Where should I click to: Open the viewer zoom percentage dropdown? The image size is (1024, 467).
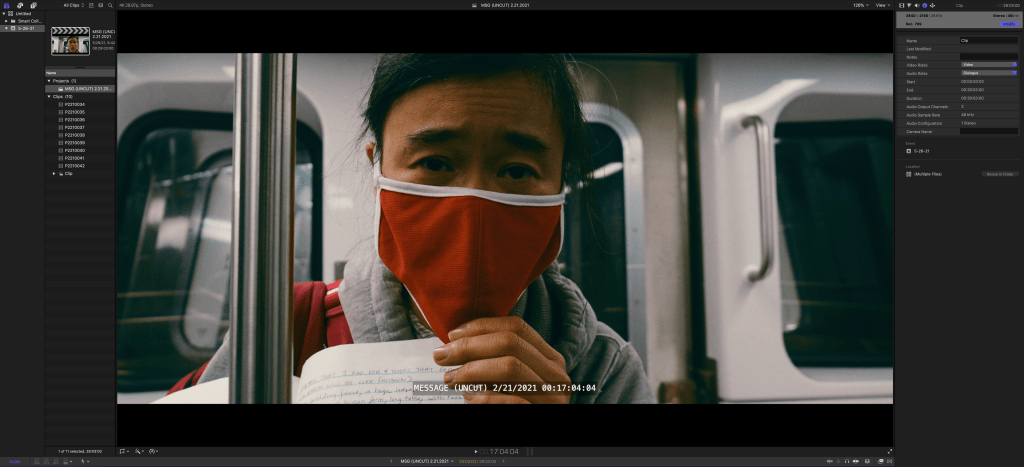[x=859, y=5]
